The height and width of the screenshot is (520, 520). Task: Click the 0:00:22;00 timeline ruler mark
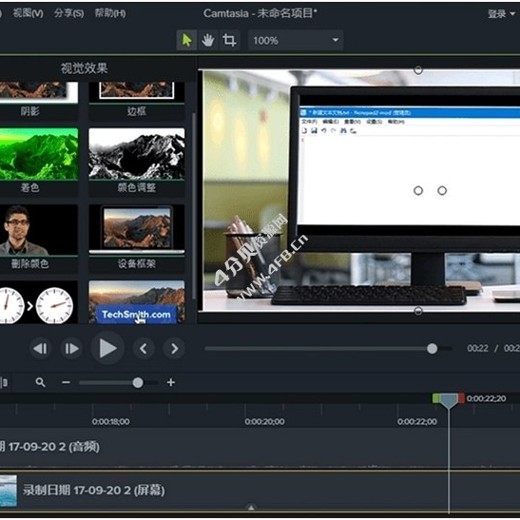click(x=417, y=422)
